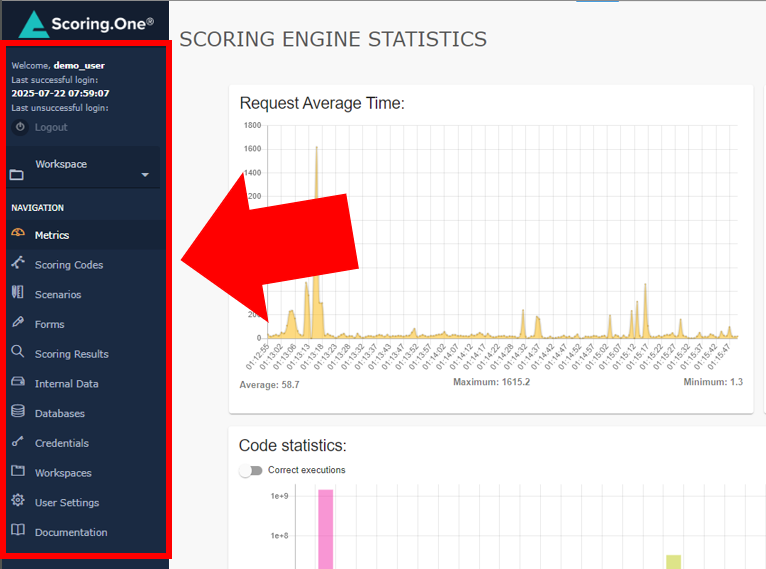766x569 pixels.
Task: Click the User Settings gear icon
Action: coord(17,501)
